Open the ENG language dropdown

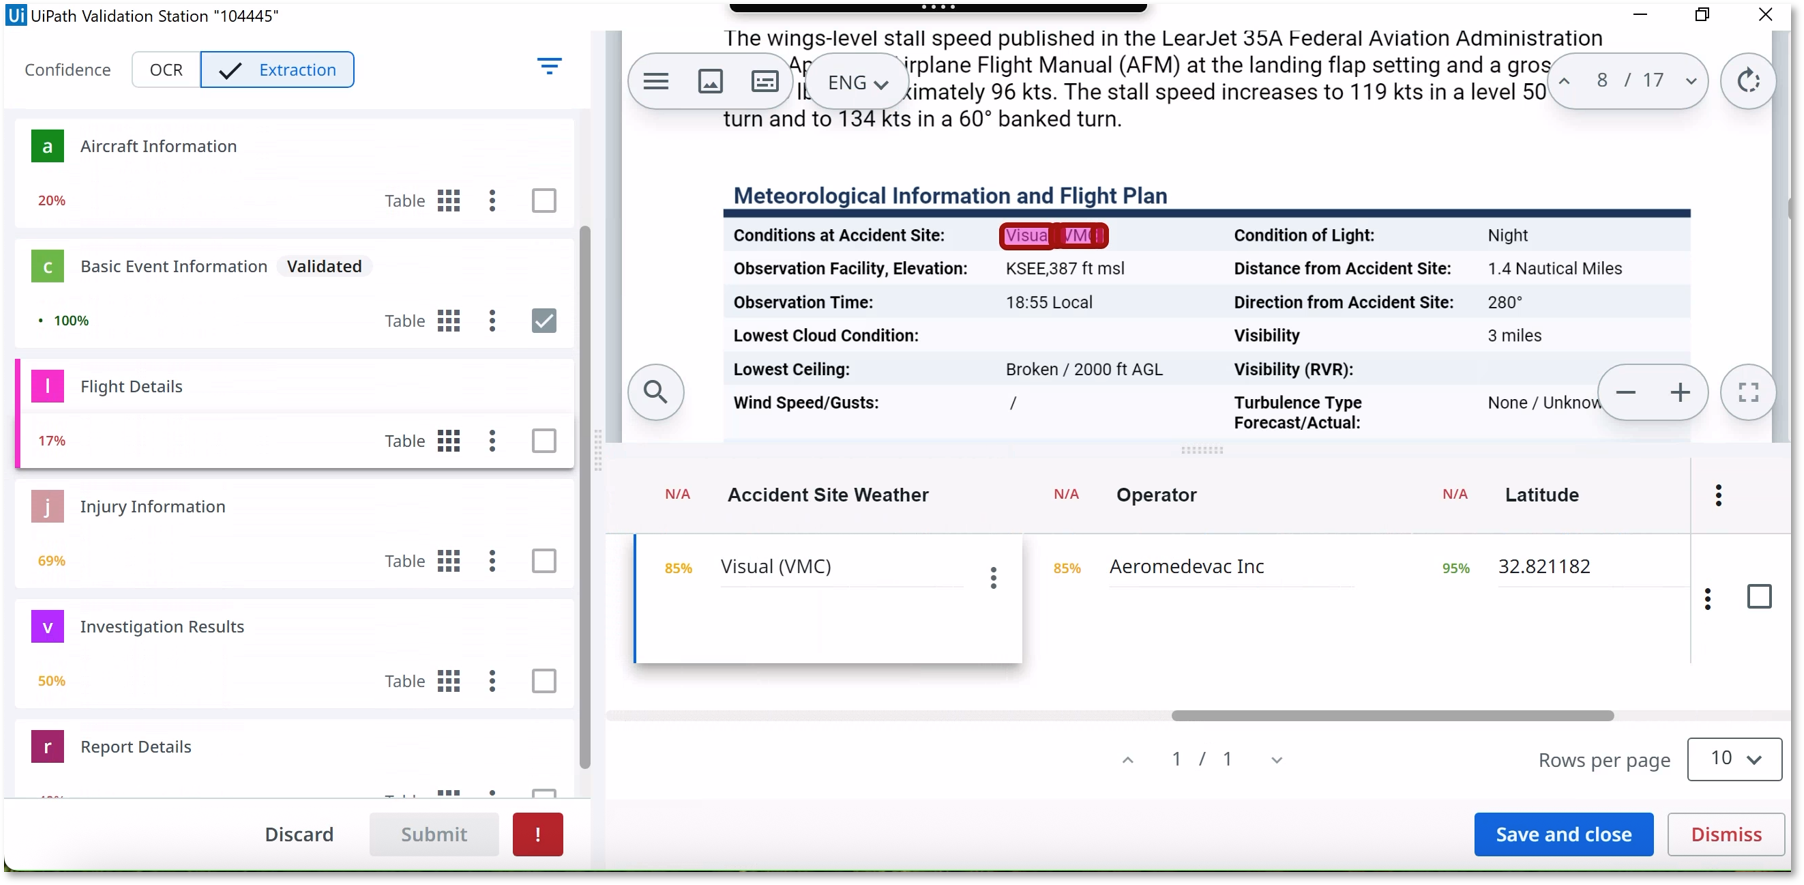tap(858, 83)
